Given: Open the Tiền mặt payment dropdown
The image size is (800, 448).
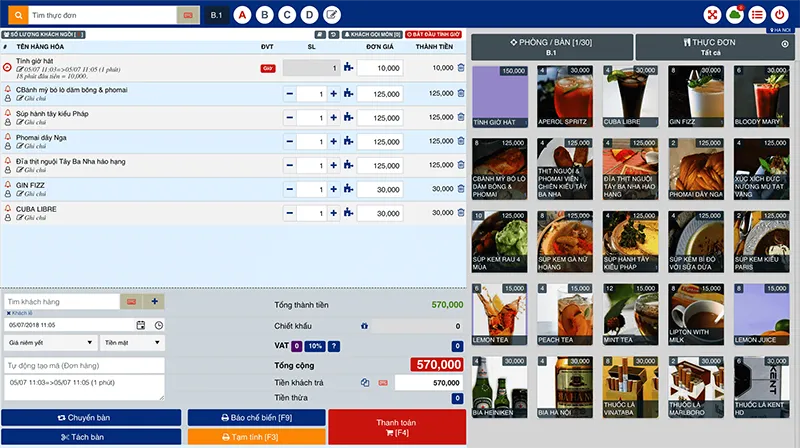Looking at the screenshot, I should pyautogui.click(x=133, y=342).
